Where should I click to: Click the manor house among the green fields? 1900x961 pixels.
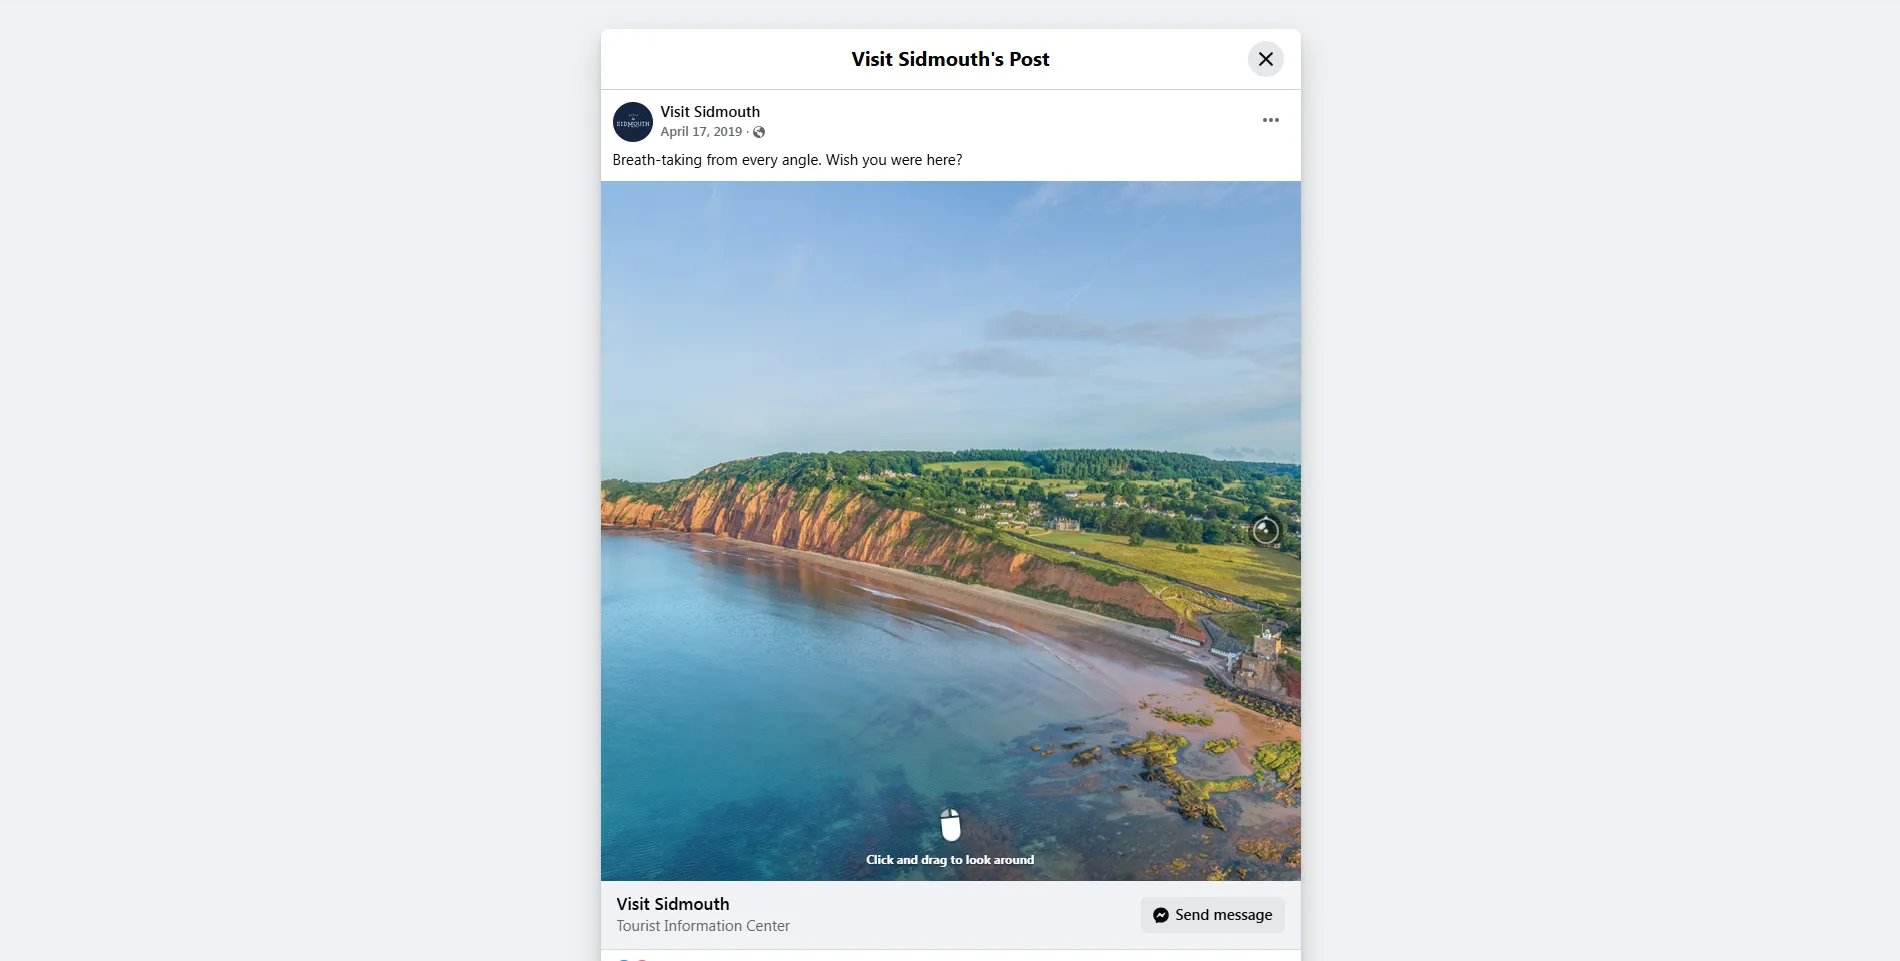coord(1063,523)
